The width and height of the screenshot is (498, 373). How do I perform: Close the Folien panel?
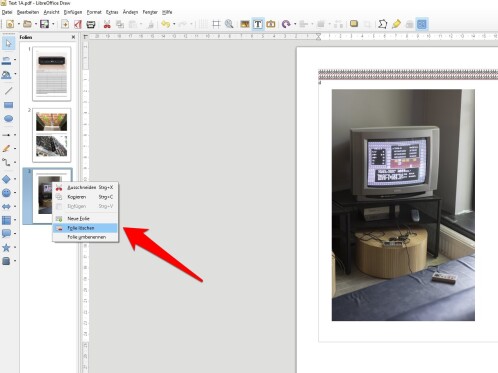click(x=73, y=37)
